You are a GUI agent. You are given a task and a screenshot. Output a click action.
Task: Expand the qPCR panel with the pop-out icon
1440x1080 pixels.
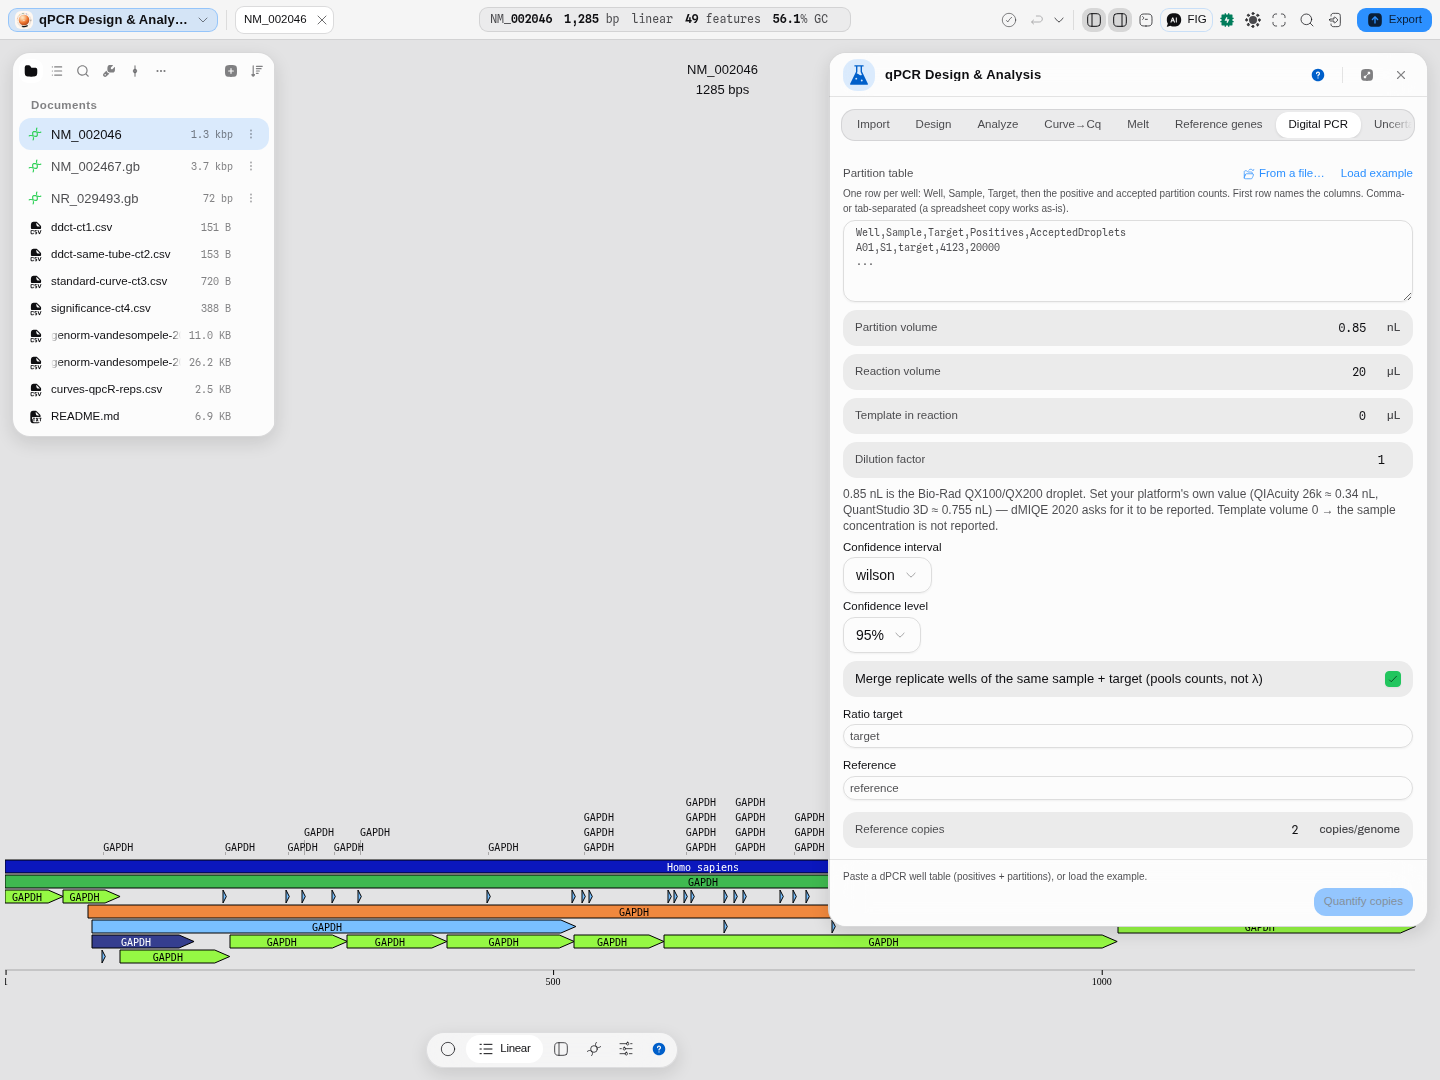[x=1367, y=75]
